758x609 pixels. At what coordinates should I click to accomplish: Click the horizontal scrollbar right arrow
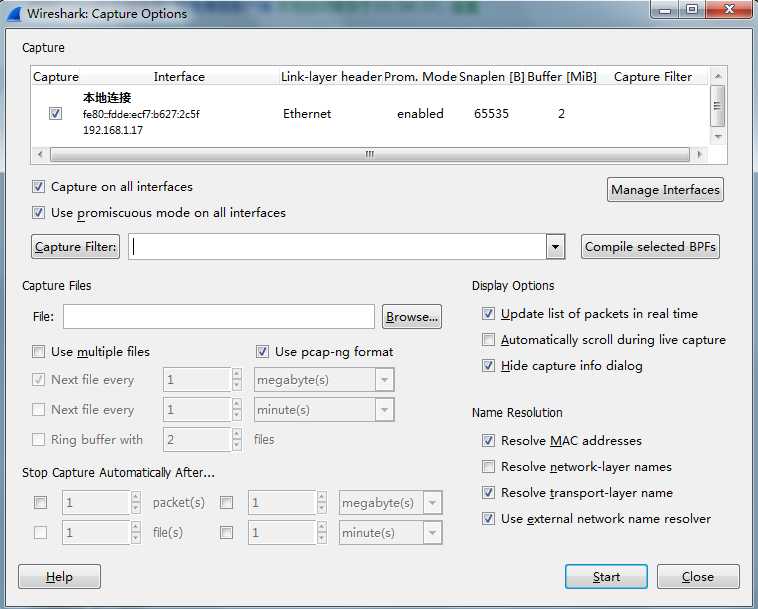[699, 155]
